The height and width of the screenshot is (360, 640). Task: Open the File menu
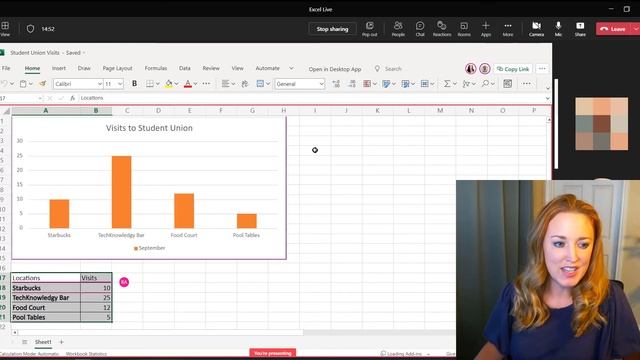tap(6, 68)
